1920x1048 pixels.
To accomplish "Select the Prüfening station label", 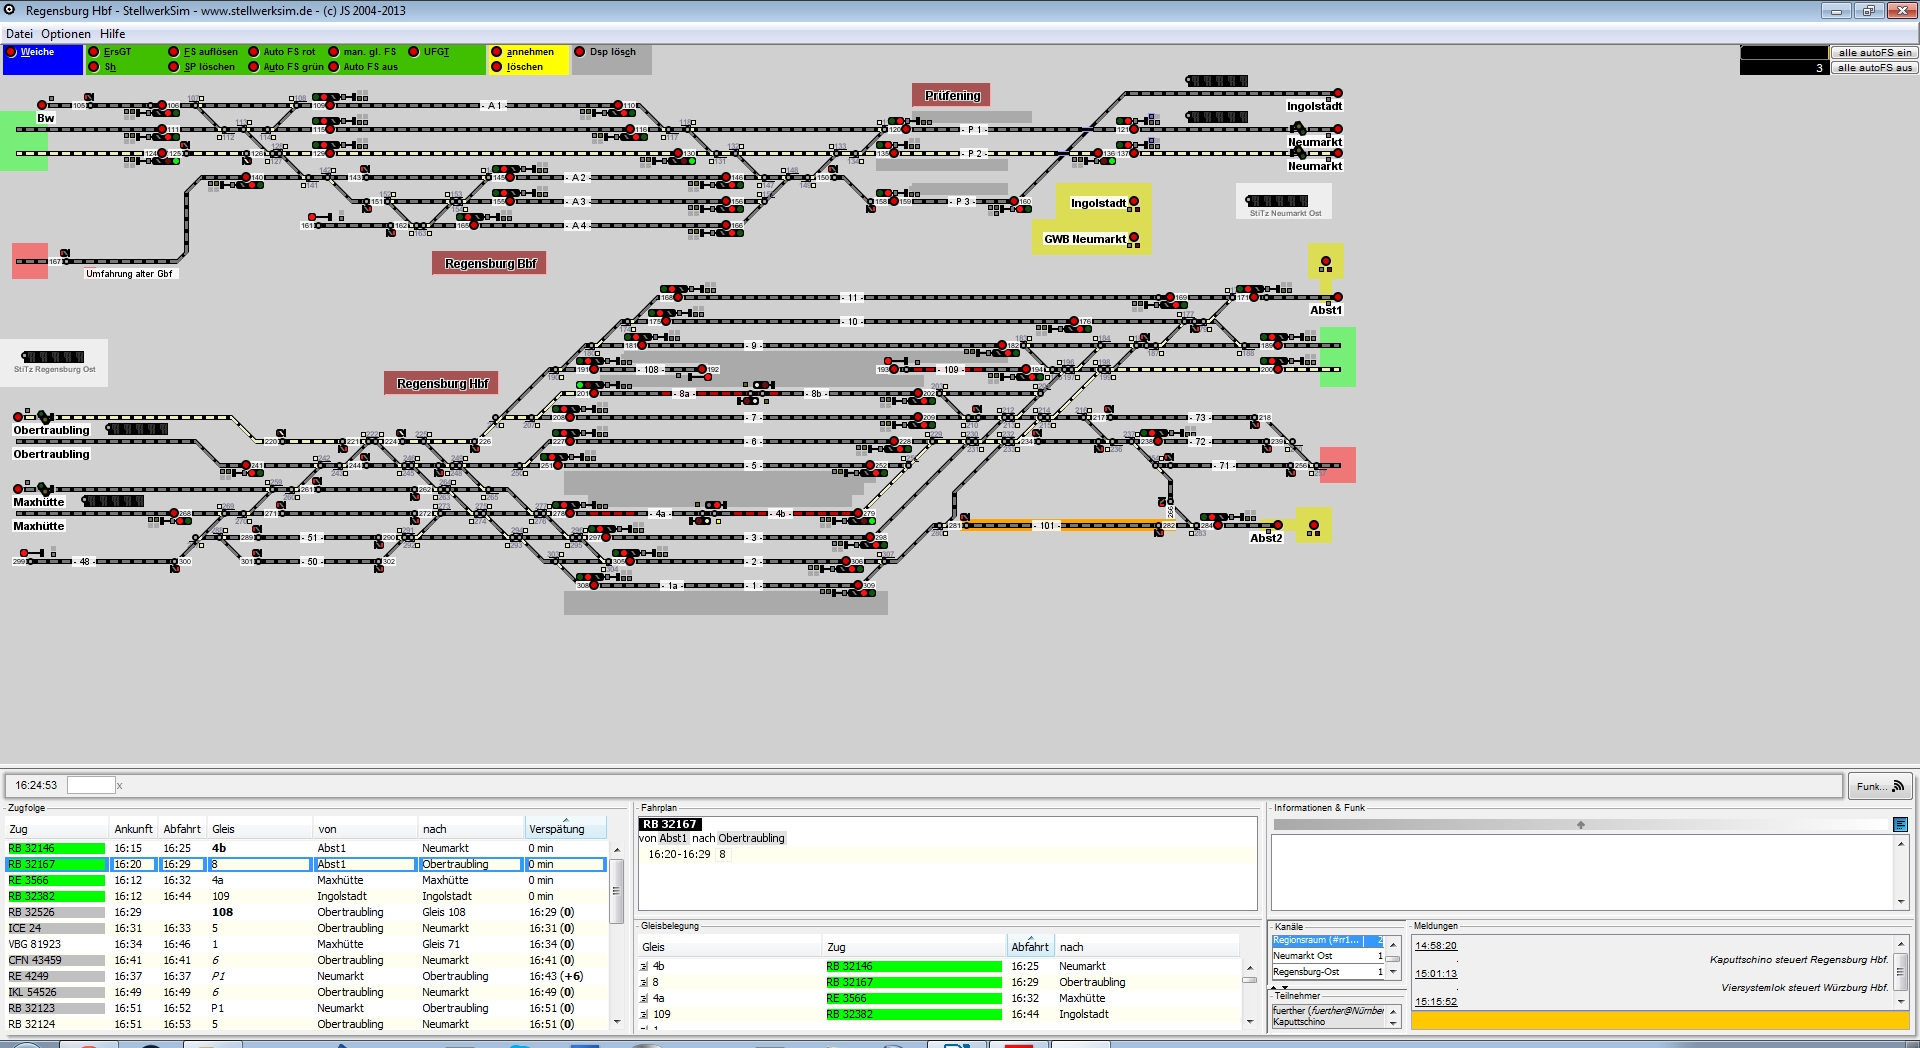I will click(952, 95).
